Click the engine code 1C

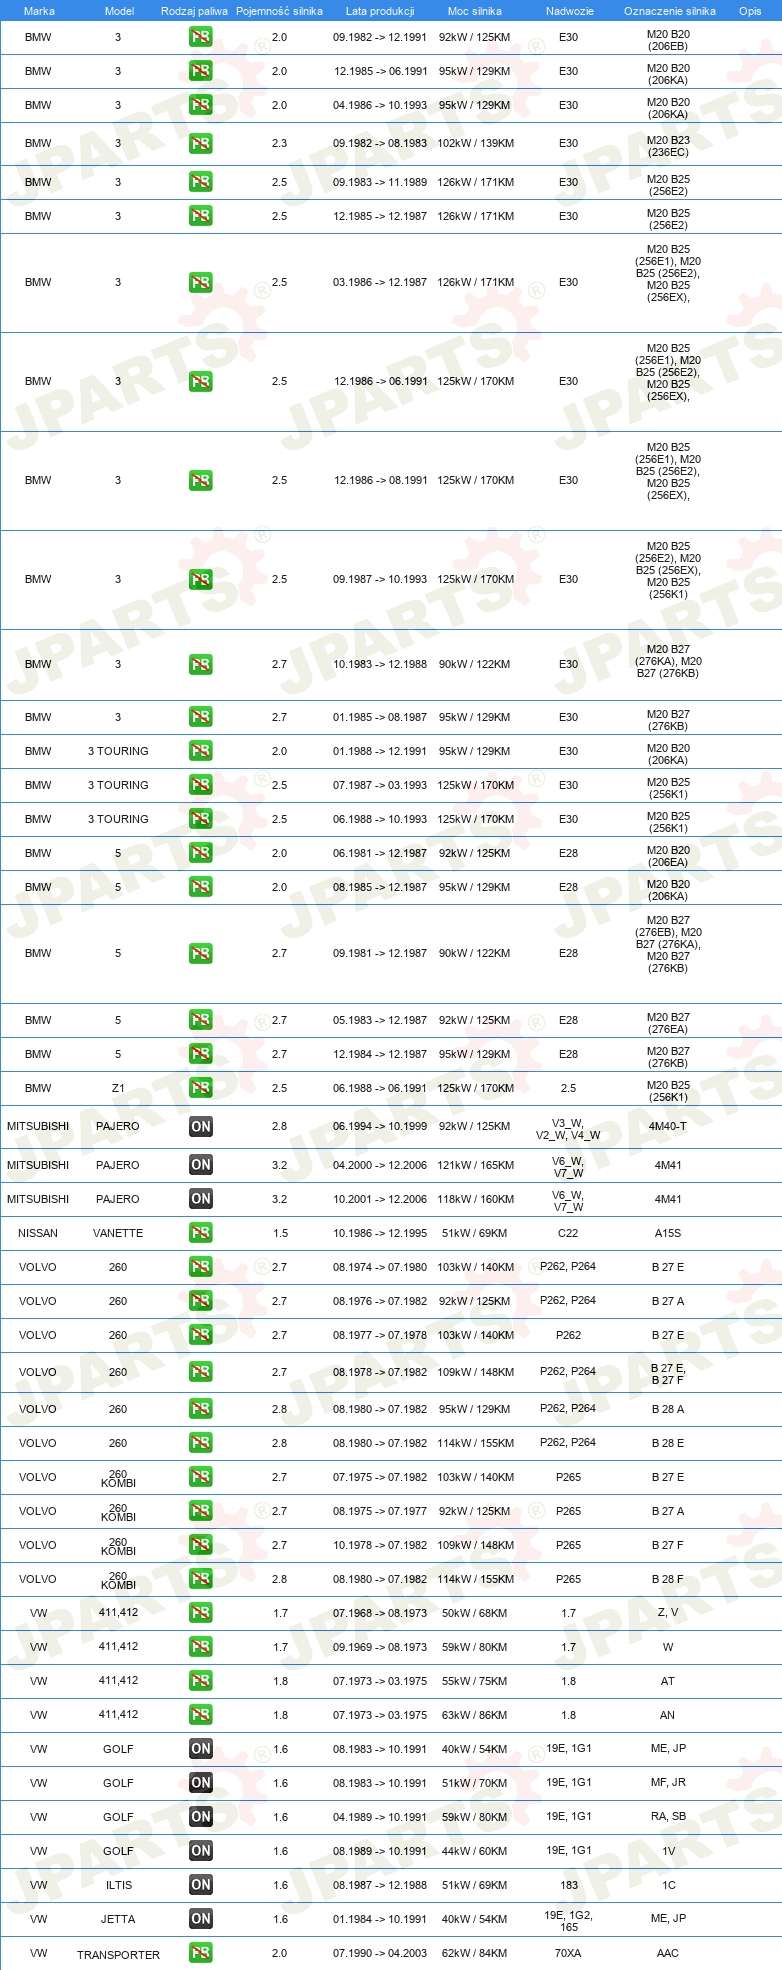[x=669, y=1885]
